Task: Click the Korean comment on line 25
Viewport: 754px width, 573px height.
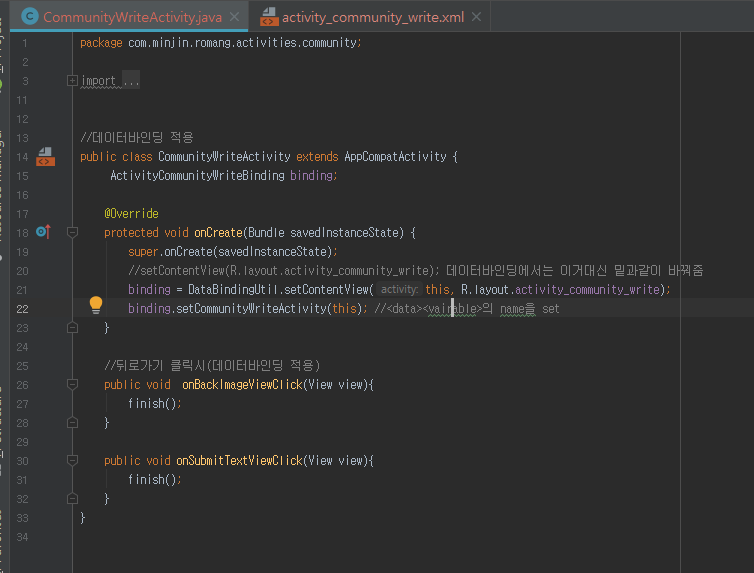Action: [x=212, y=365]
